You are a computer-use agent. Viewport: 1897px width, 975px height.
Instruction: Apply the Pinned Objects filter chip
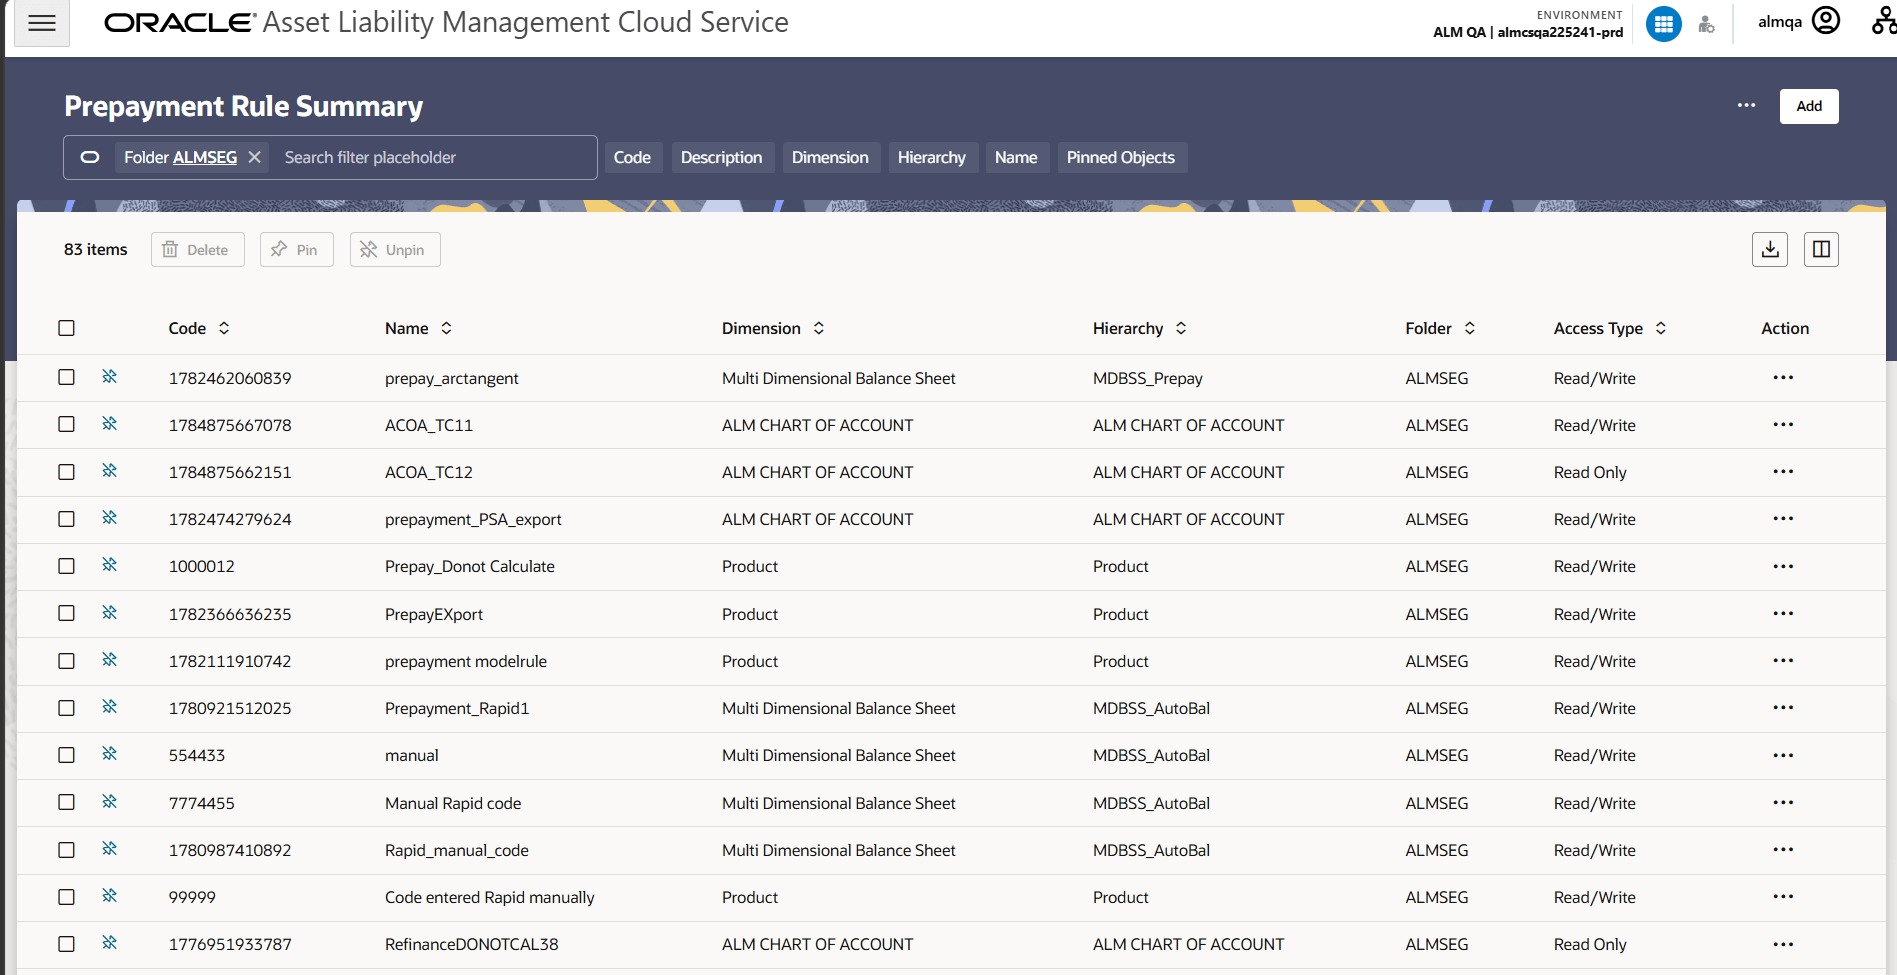[1121, 157]
